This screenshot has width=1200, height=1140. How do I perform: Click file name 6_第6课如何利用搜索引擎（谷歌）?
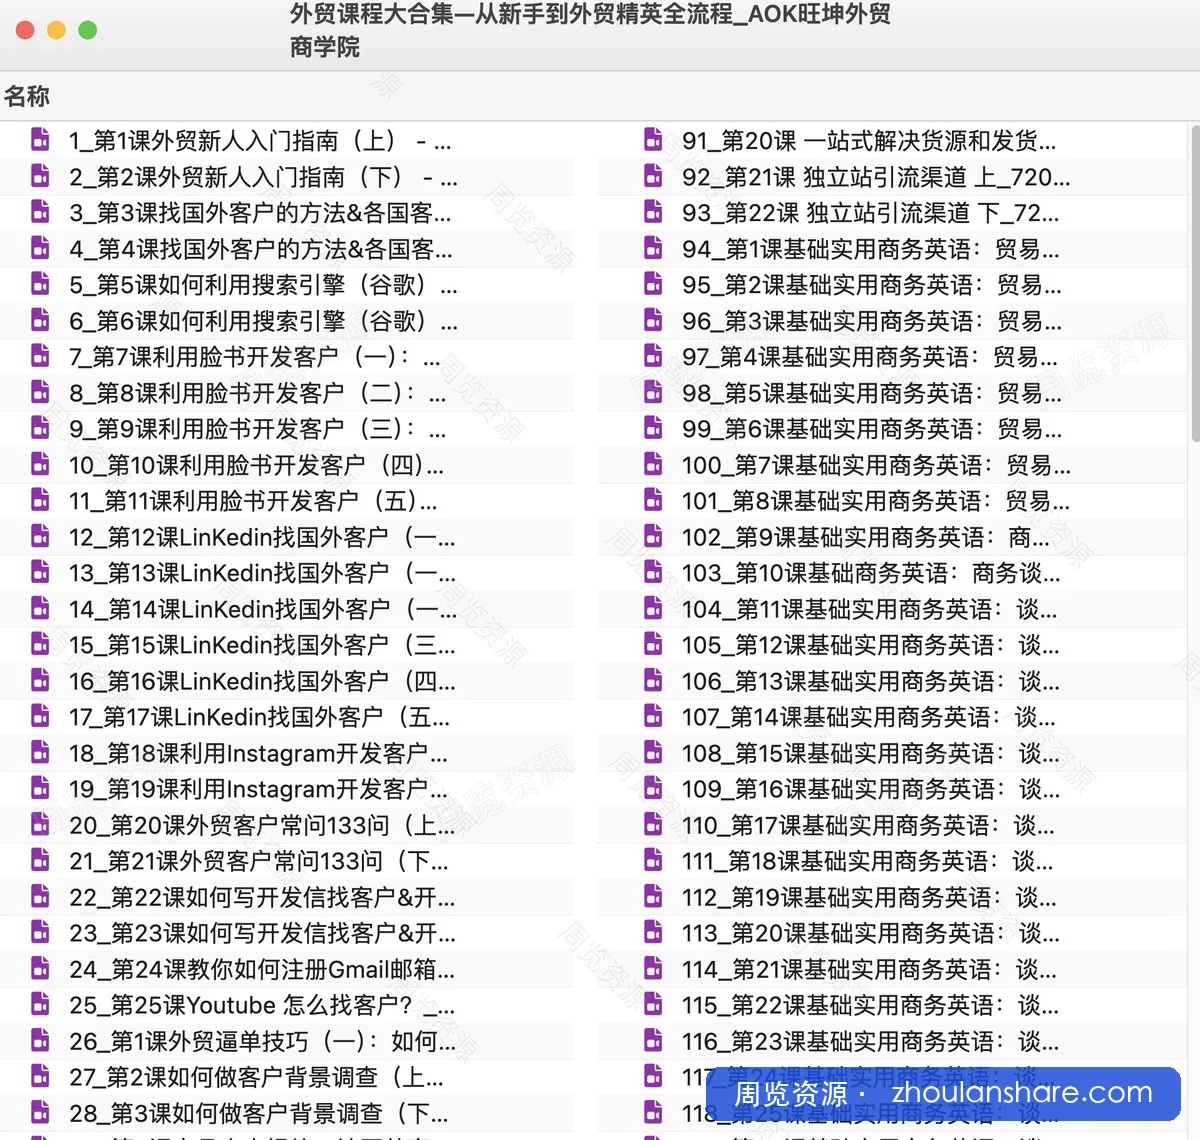264,321
